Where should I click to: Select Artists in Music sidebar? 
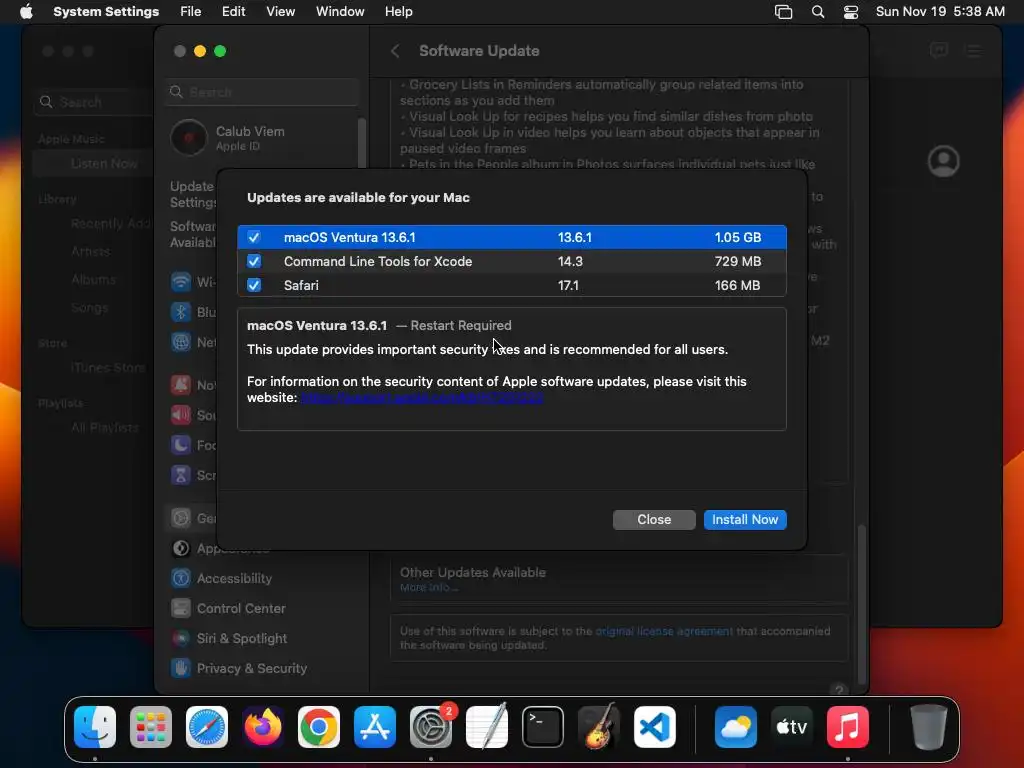click(90, 251)
